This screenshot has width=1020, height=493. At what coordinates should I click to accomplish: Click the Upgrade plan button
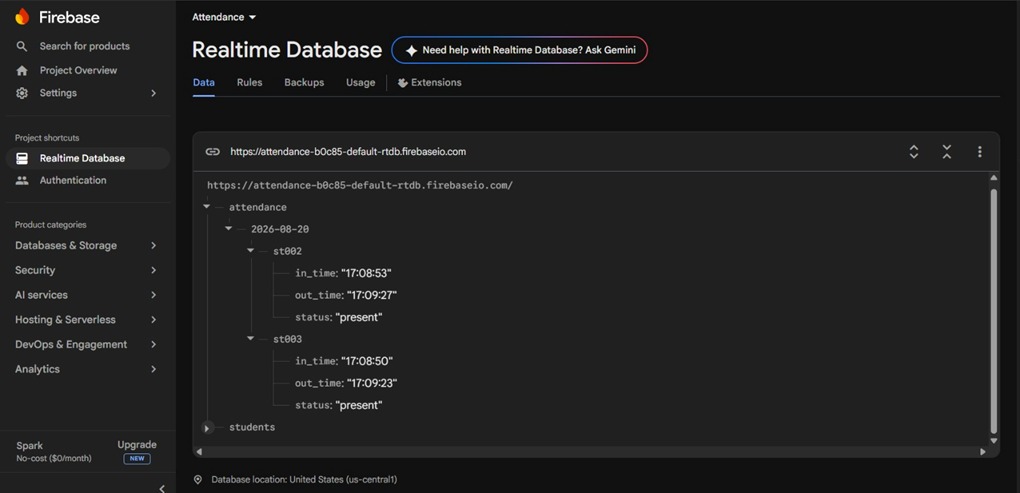click(137, 445)
